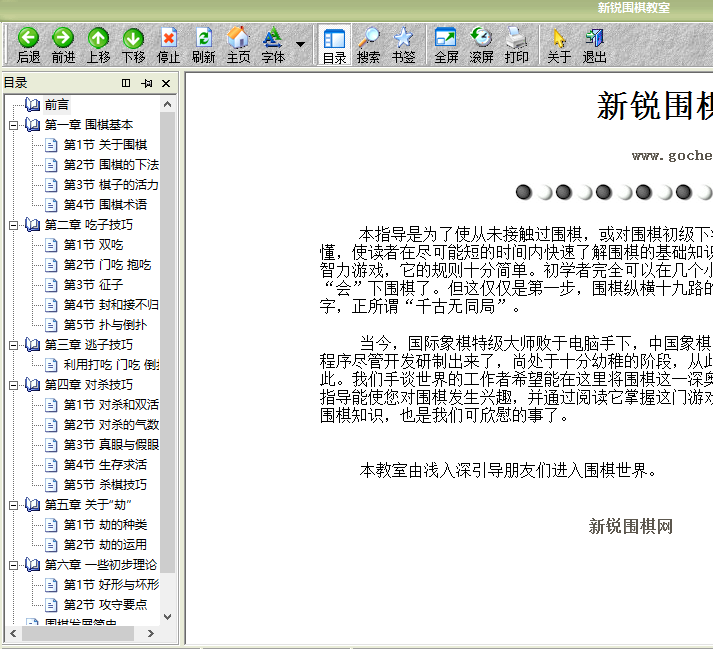Open 第3节 征子 section
This screenshot has height=649, width=713.
click(x=93, y=285)
